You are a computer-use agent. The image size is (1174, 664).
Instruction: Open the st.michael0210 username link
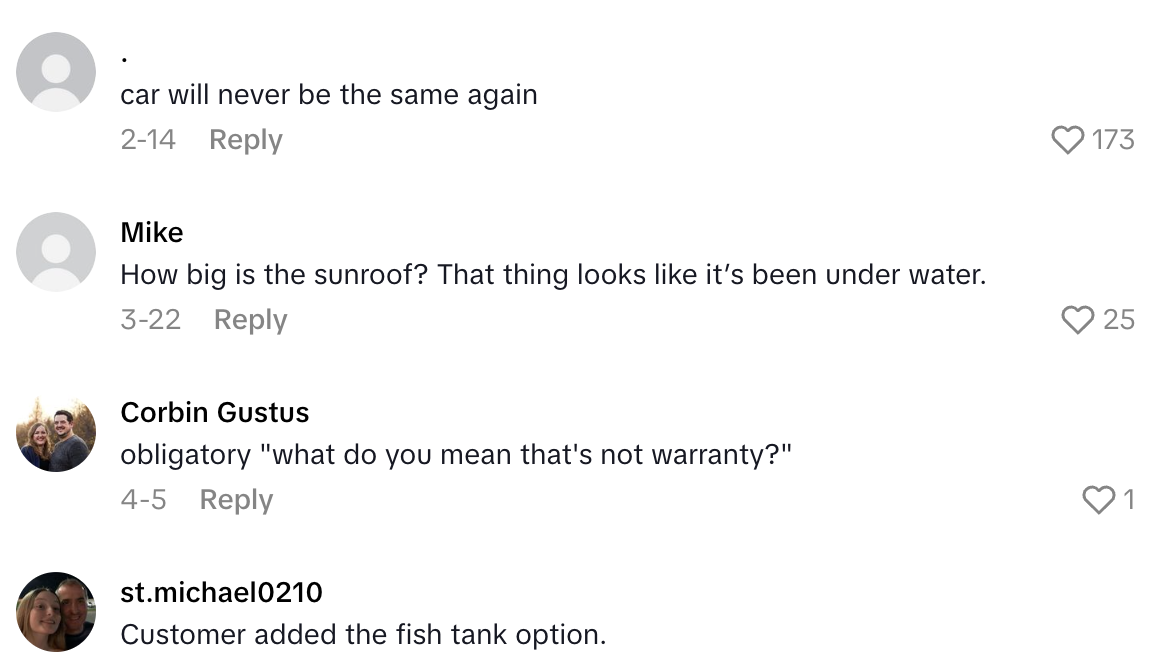[221, 593]
